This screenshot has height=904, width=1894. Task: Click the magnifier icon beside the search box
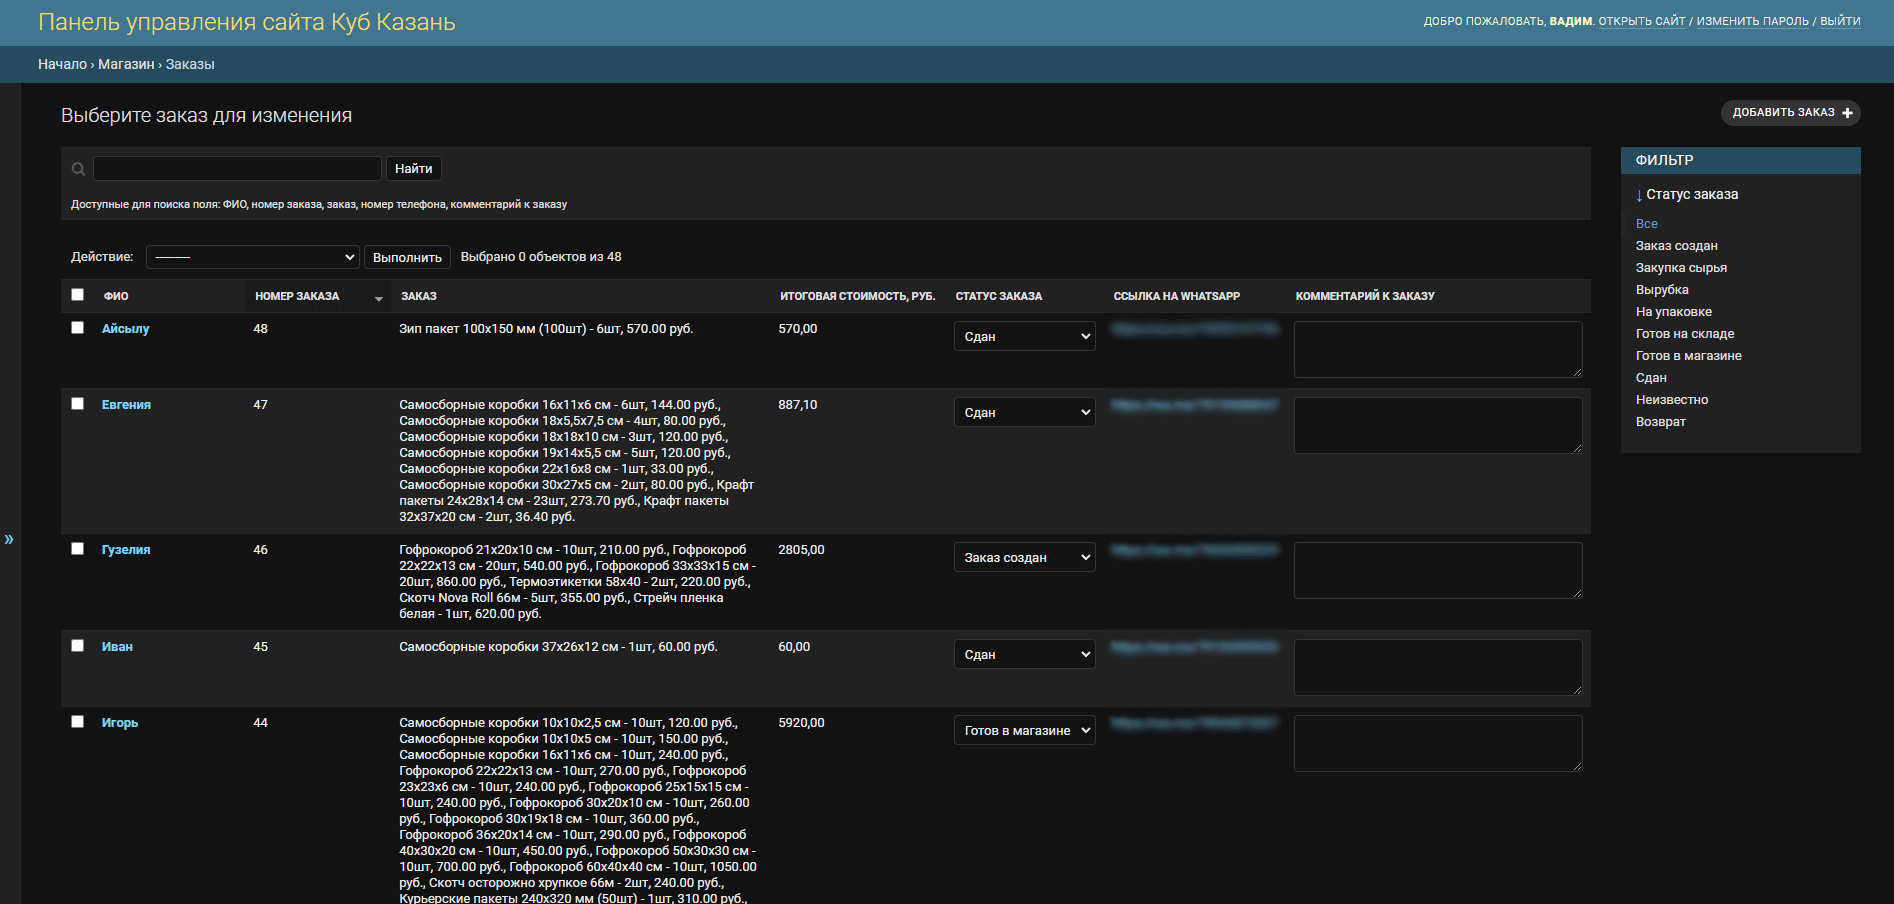click(x=78, y=169)
